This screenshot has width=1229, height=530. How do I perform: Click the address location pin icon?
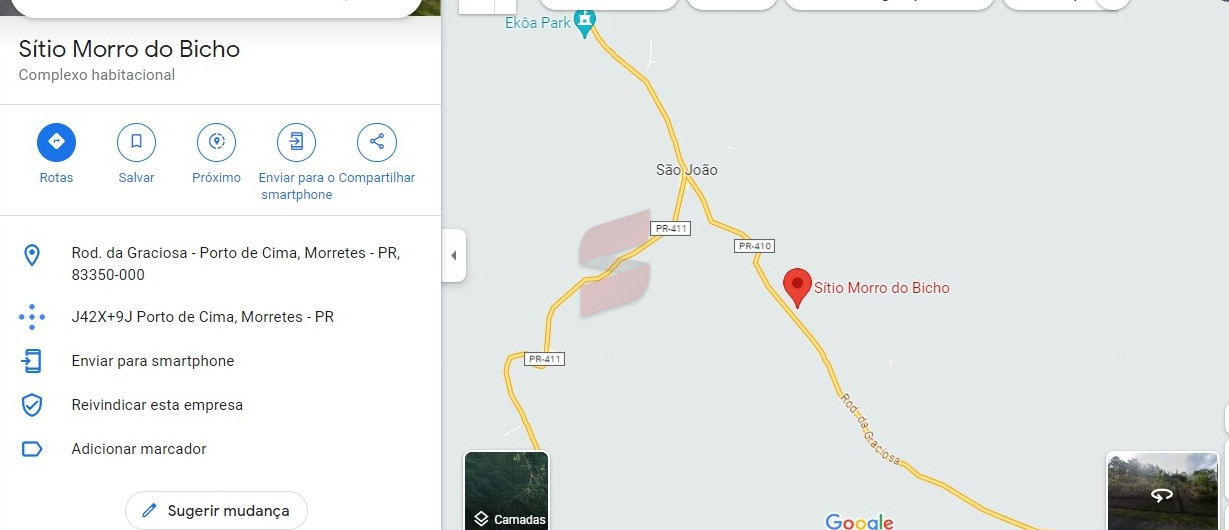32,255
